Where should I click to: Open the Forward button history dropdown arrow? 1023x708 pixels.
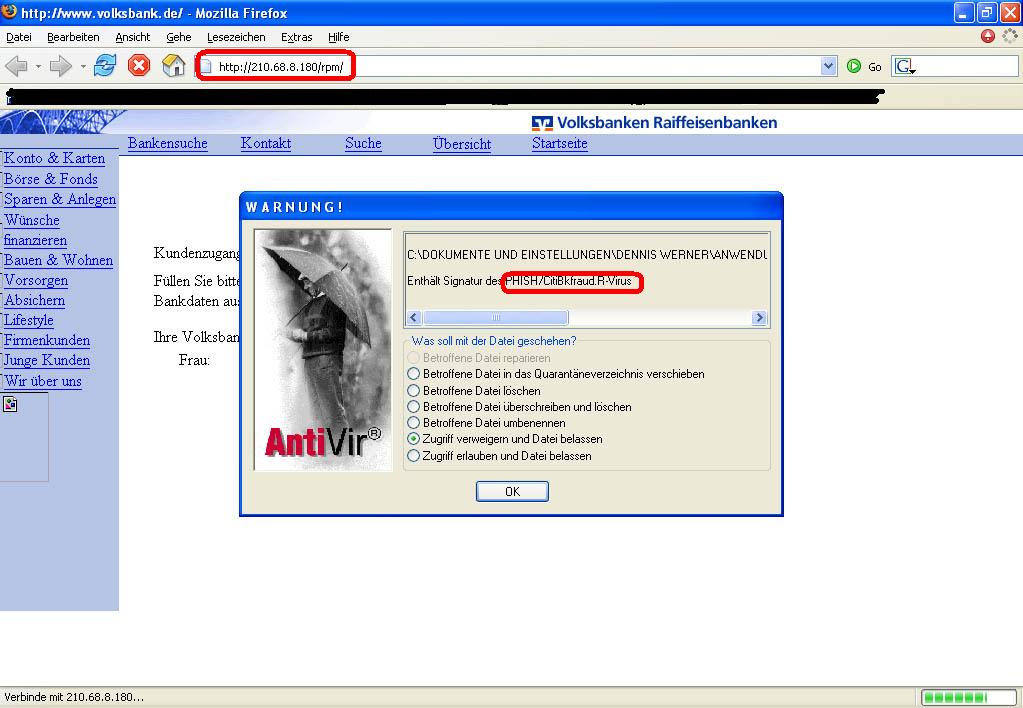point(83,67)
